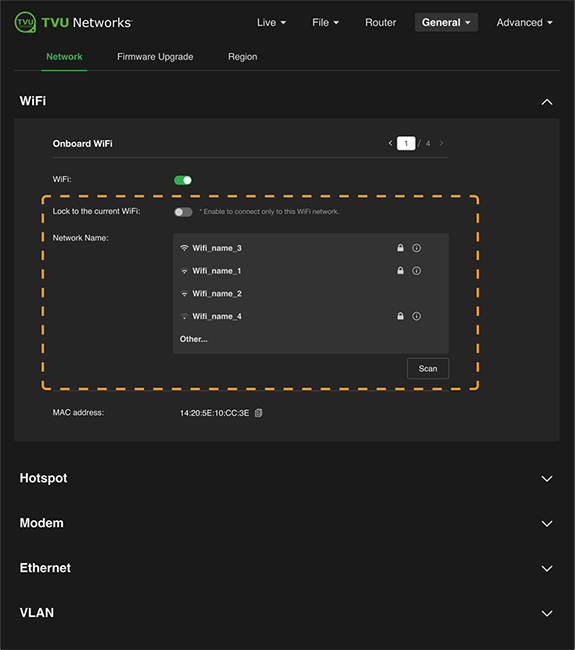The image size is (576, 650).
Task: Collapse the WiFi section
Action: (x=547, y=102)
